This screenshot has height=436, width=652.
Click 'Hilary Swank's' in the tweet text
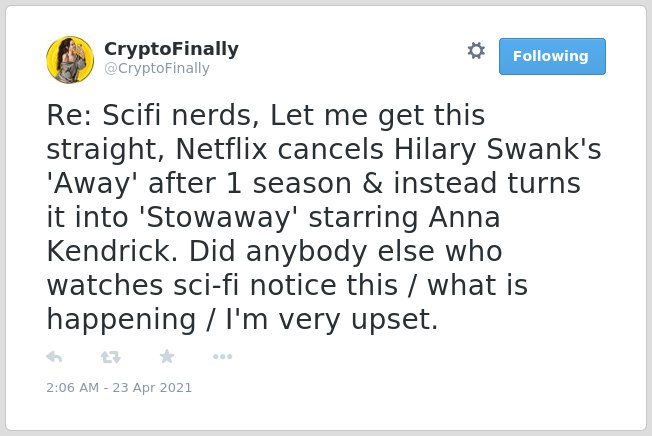(x=497, y=150)
